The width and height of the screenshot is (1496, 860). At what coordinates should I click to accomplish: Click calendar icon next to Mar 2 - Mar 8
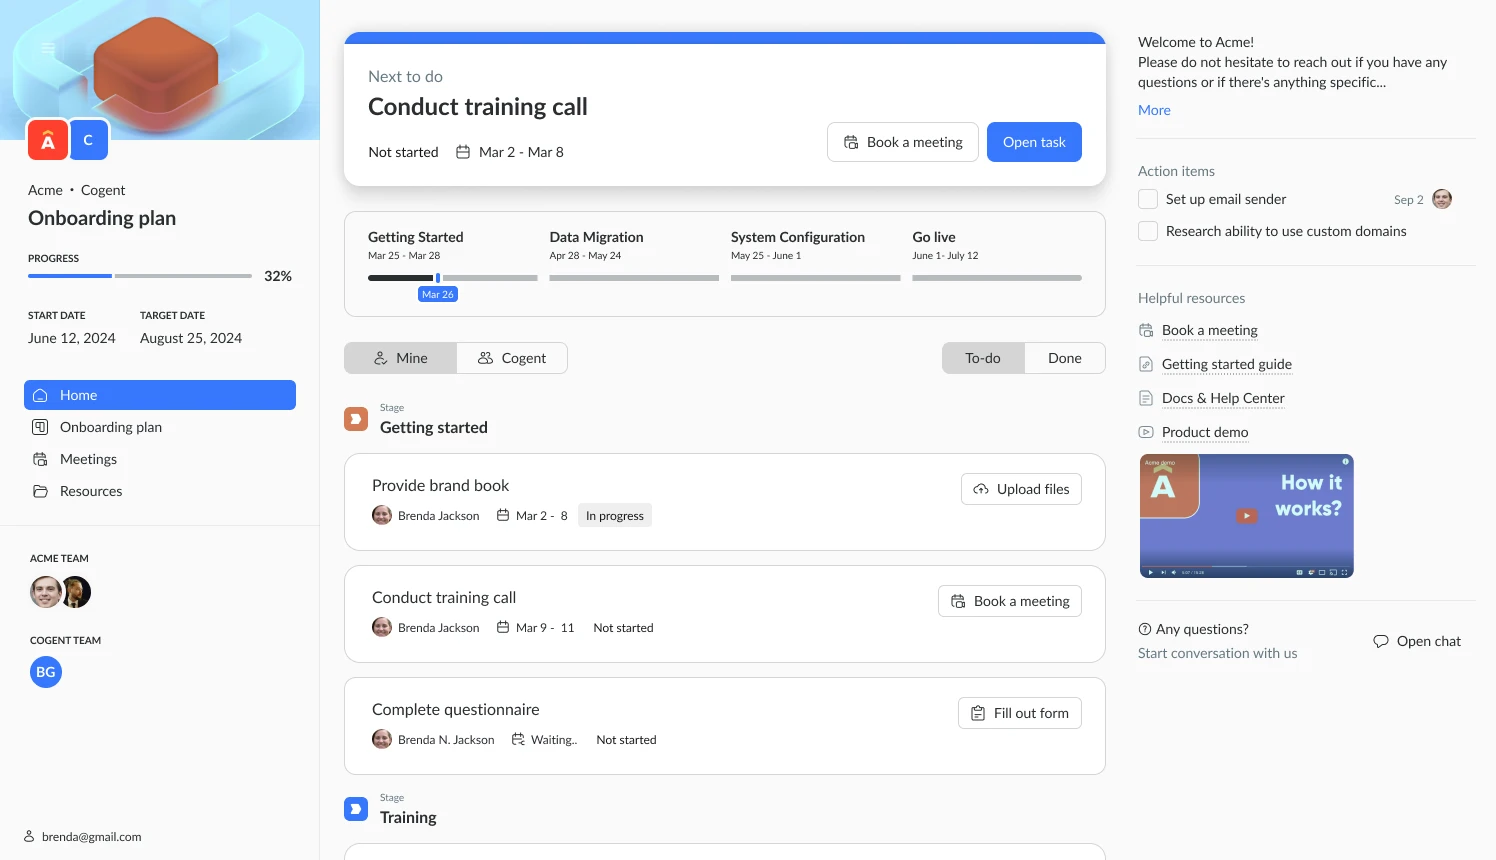pos(463,152)
